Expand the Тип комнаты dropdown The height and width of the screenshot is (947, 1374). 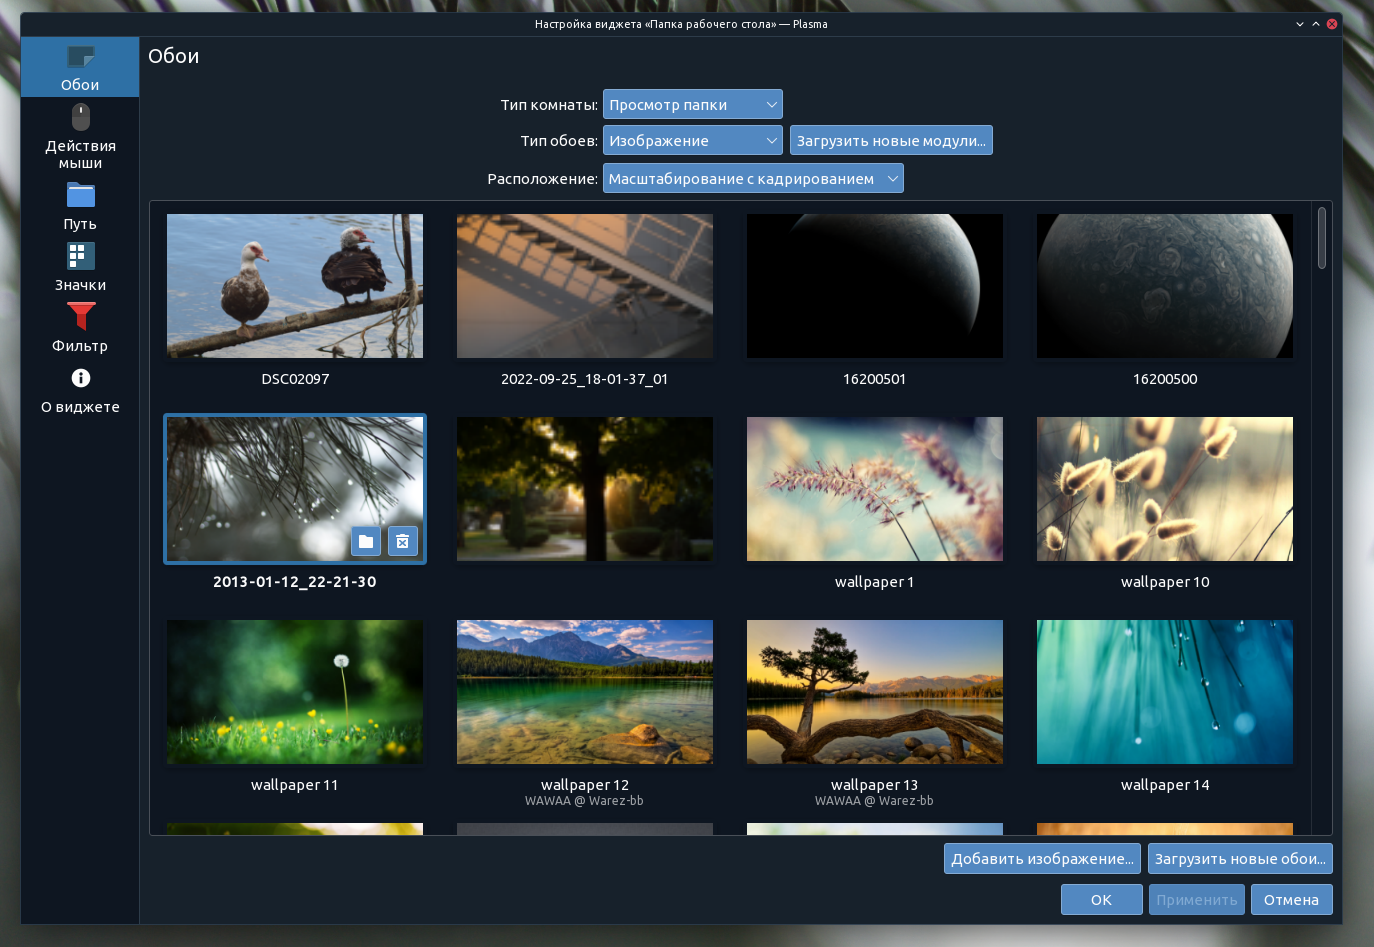pyautogui.click(x=692, y=105)
